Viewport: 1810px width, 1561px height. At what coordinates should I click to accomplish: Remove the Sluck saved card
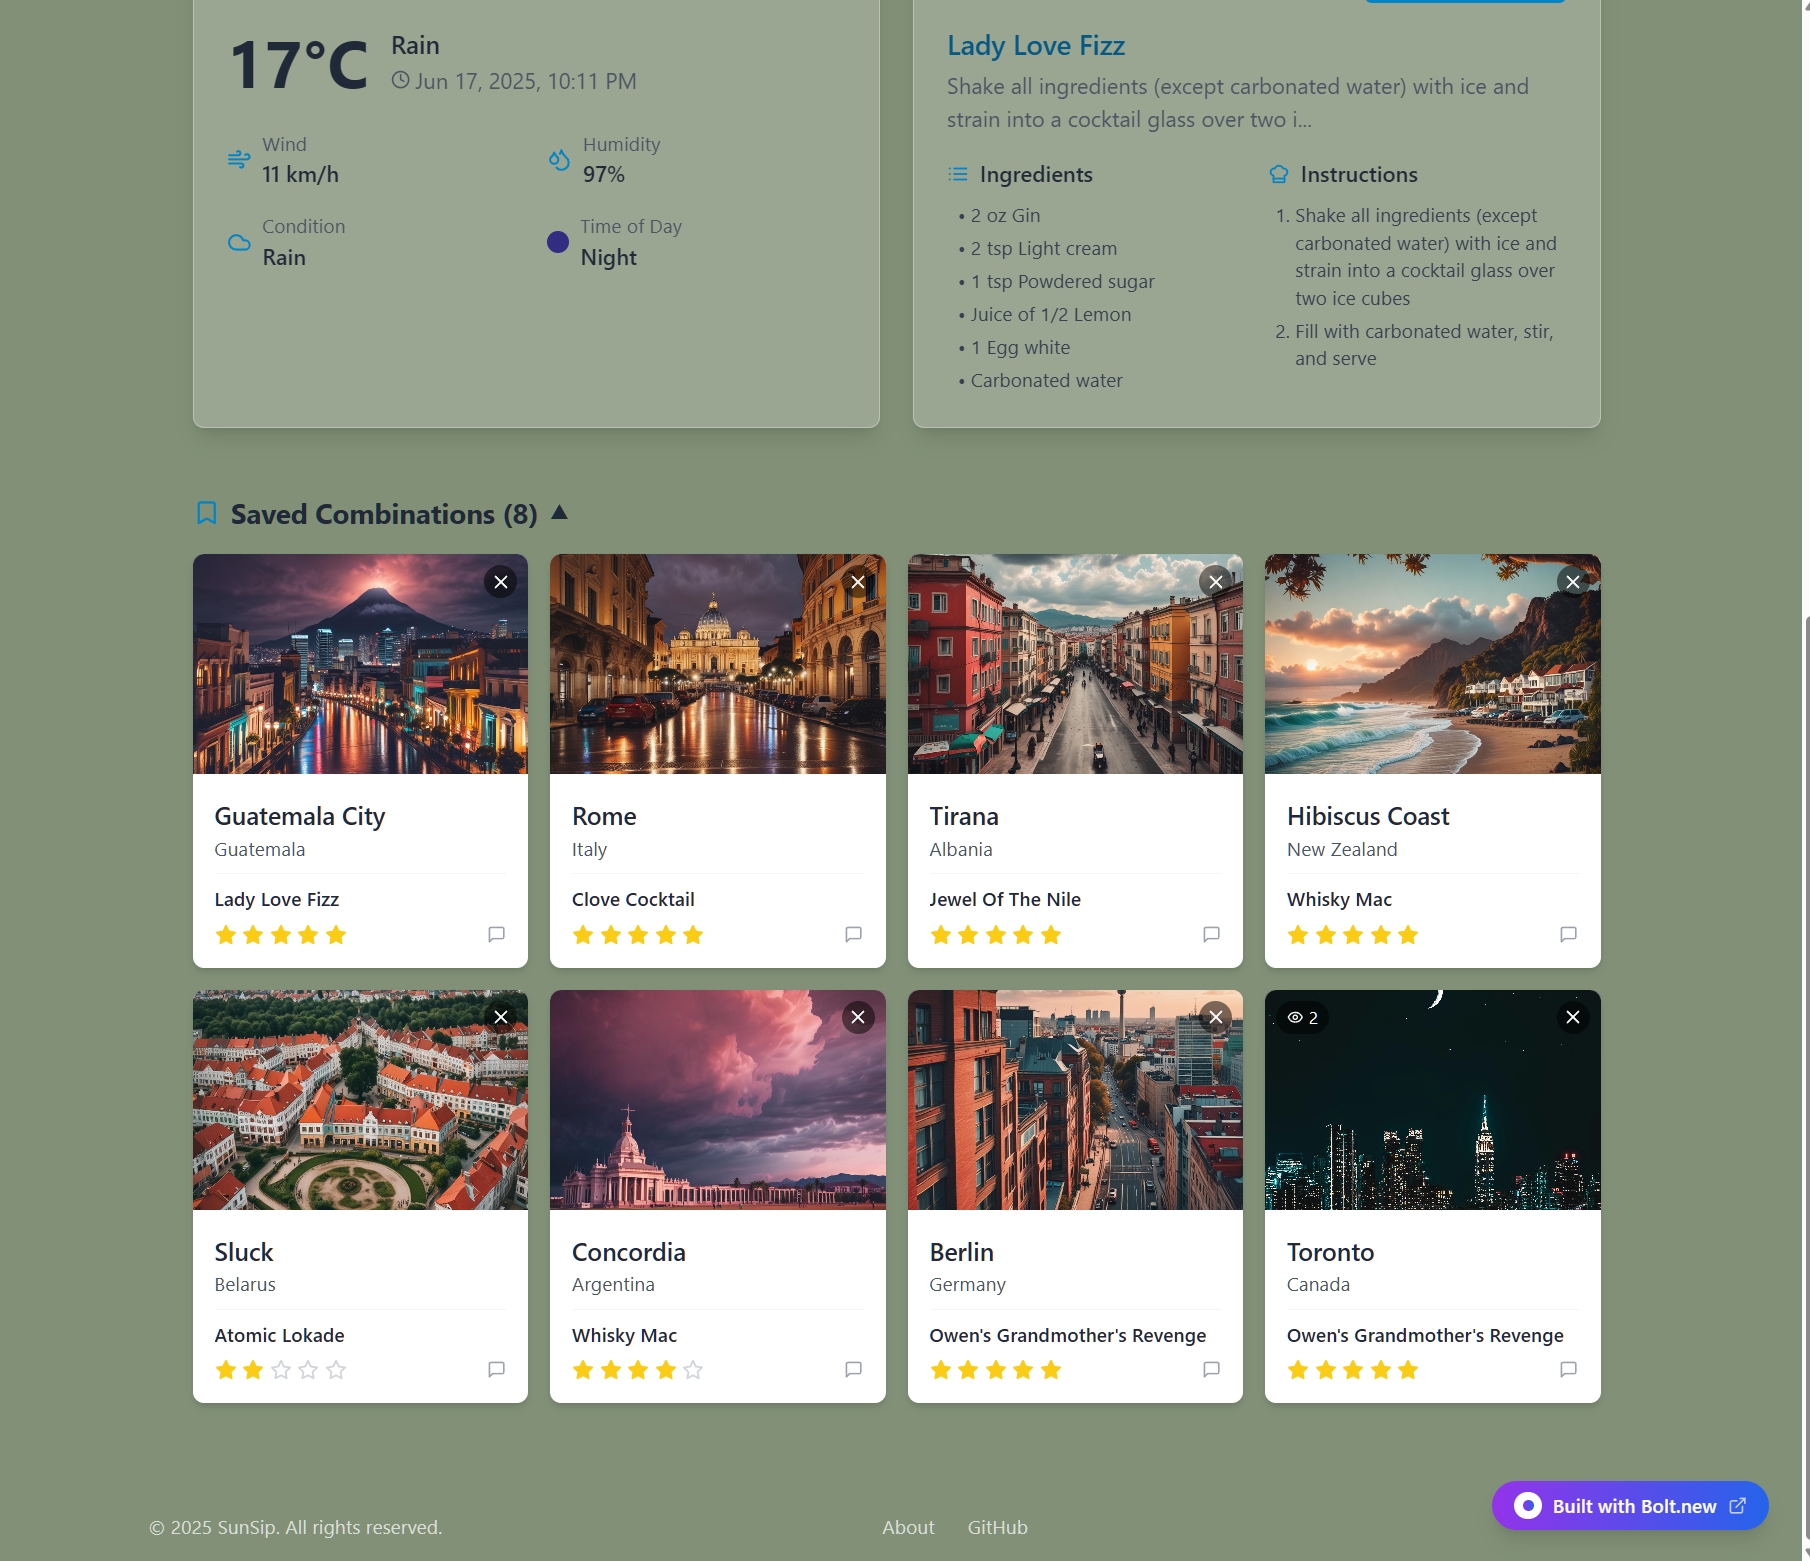[x=501, y=1017]
